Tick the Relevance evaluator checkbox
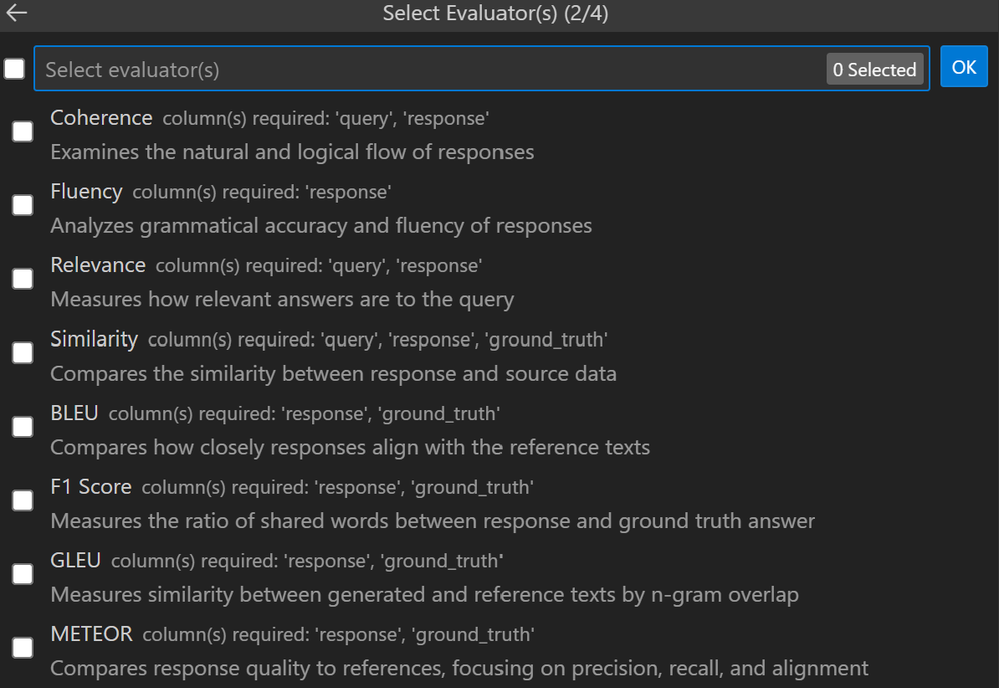999x688 pixels. tap(22, 279)
